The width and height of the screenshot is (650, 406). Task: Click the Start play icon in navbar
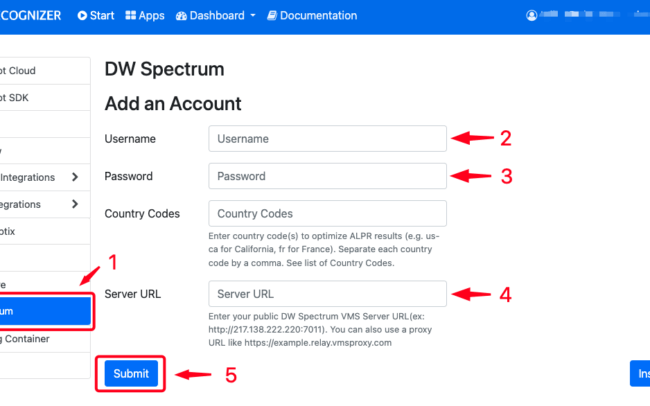[82, 16]
